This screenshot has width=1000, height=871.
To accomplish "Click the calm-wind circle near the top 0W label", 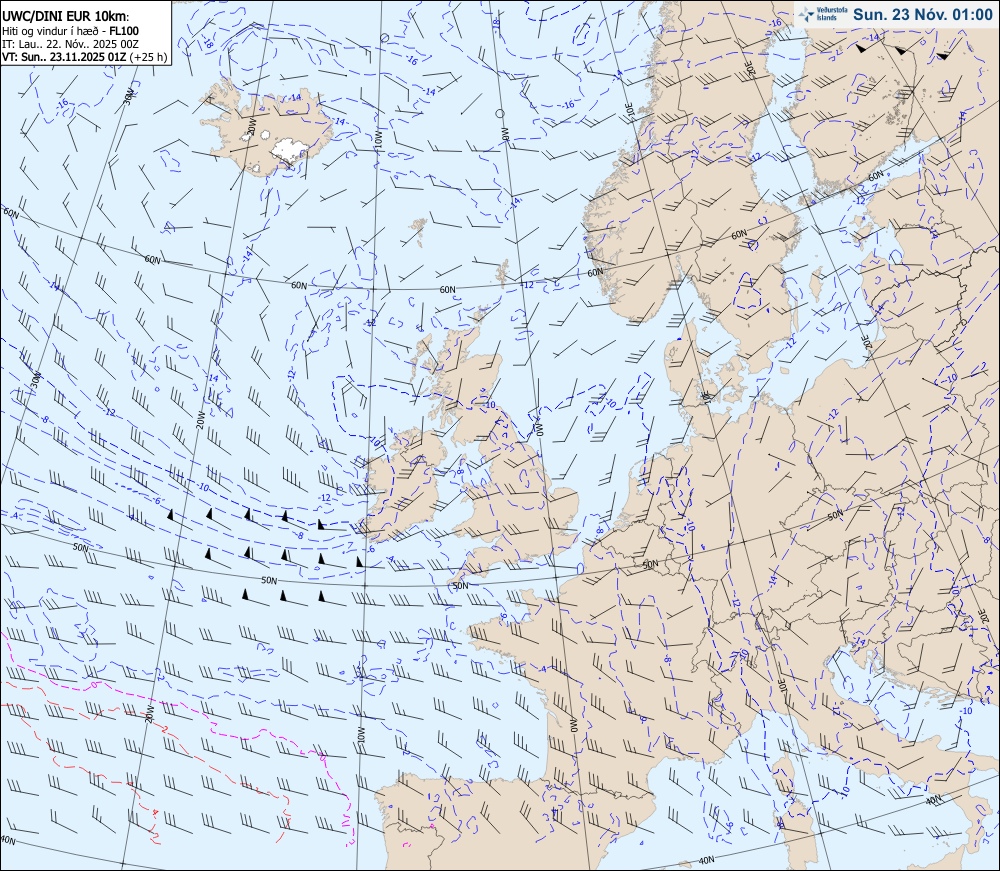I will coord(500,113).
